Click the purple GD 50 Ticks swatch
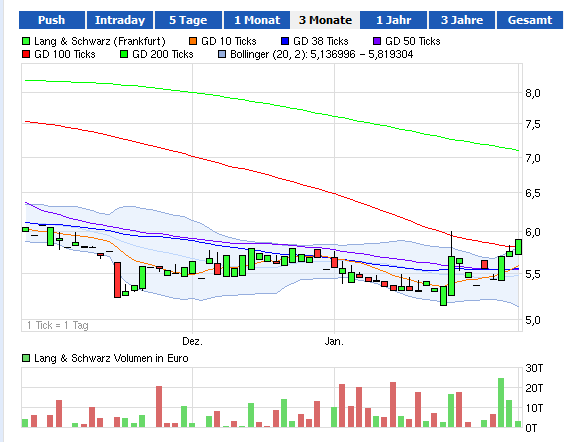 point(377,41)
